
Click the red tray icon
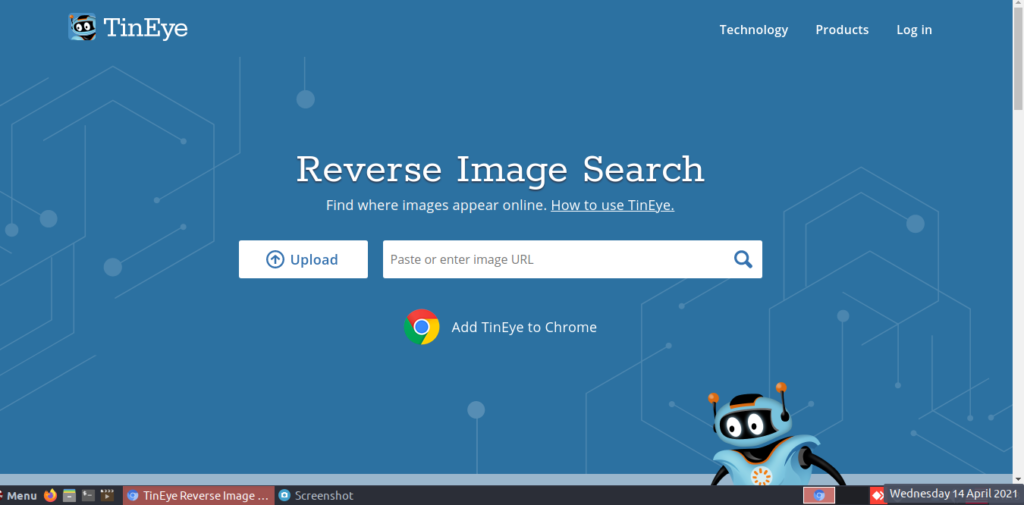coord(877,495)
